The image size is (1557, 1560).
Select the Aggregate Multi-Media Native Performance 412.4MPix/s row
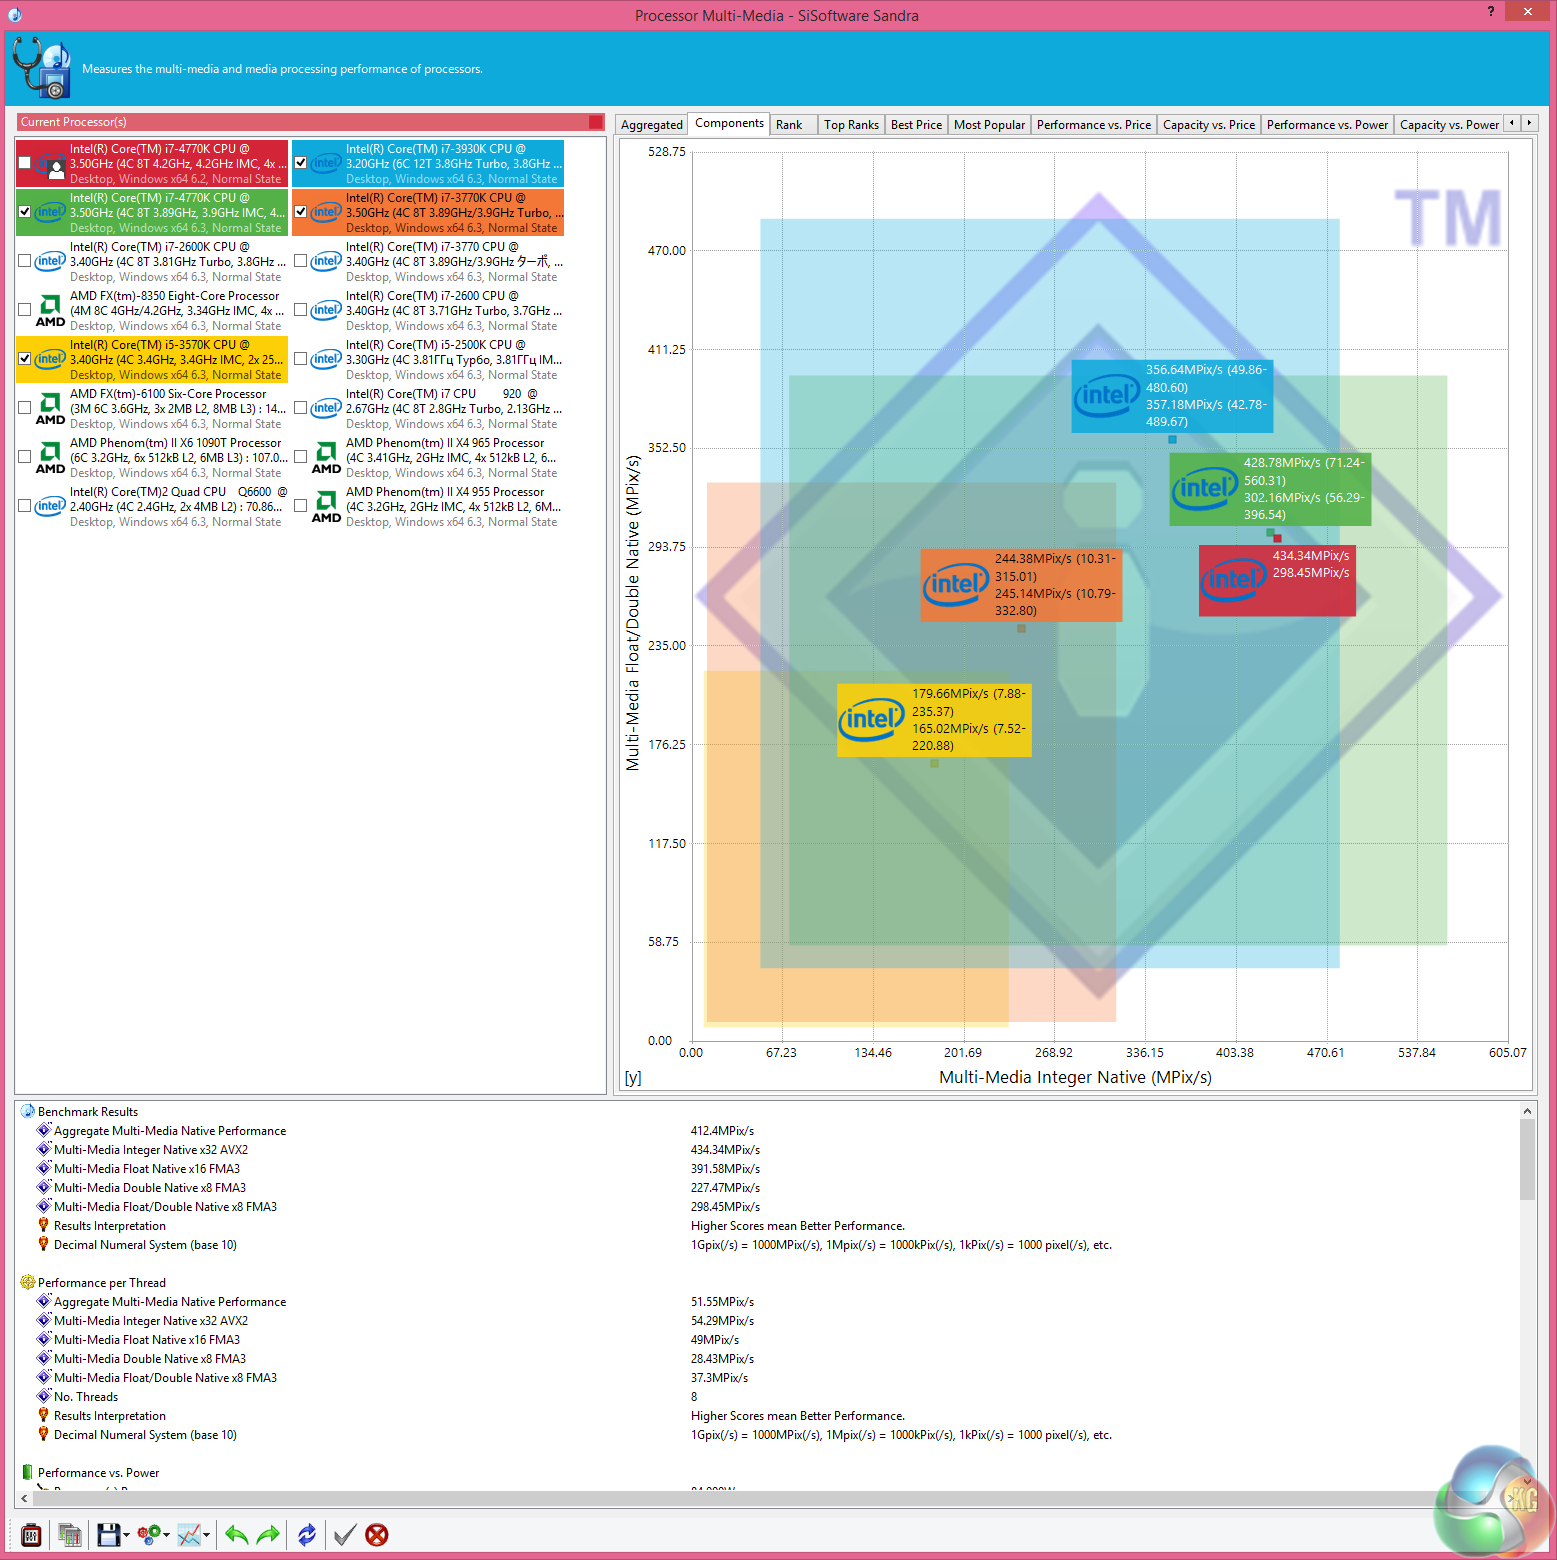[x=776, y=1130]
